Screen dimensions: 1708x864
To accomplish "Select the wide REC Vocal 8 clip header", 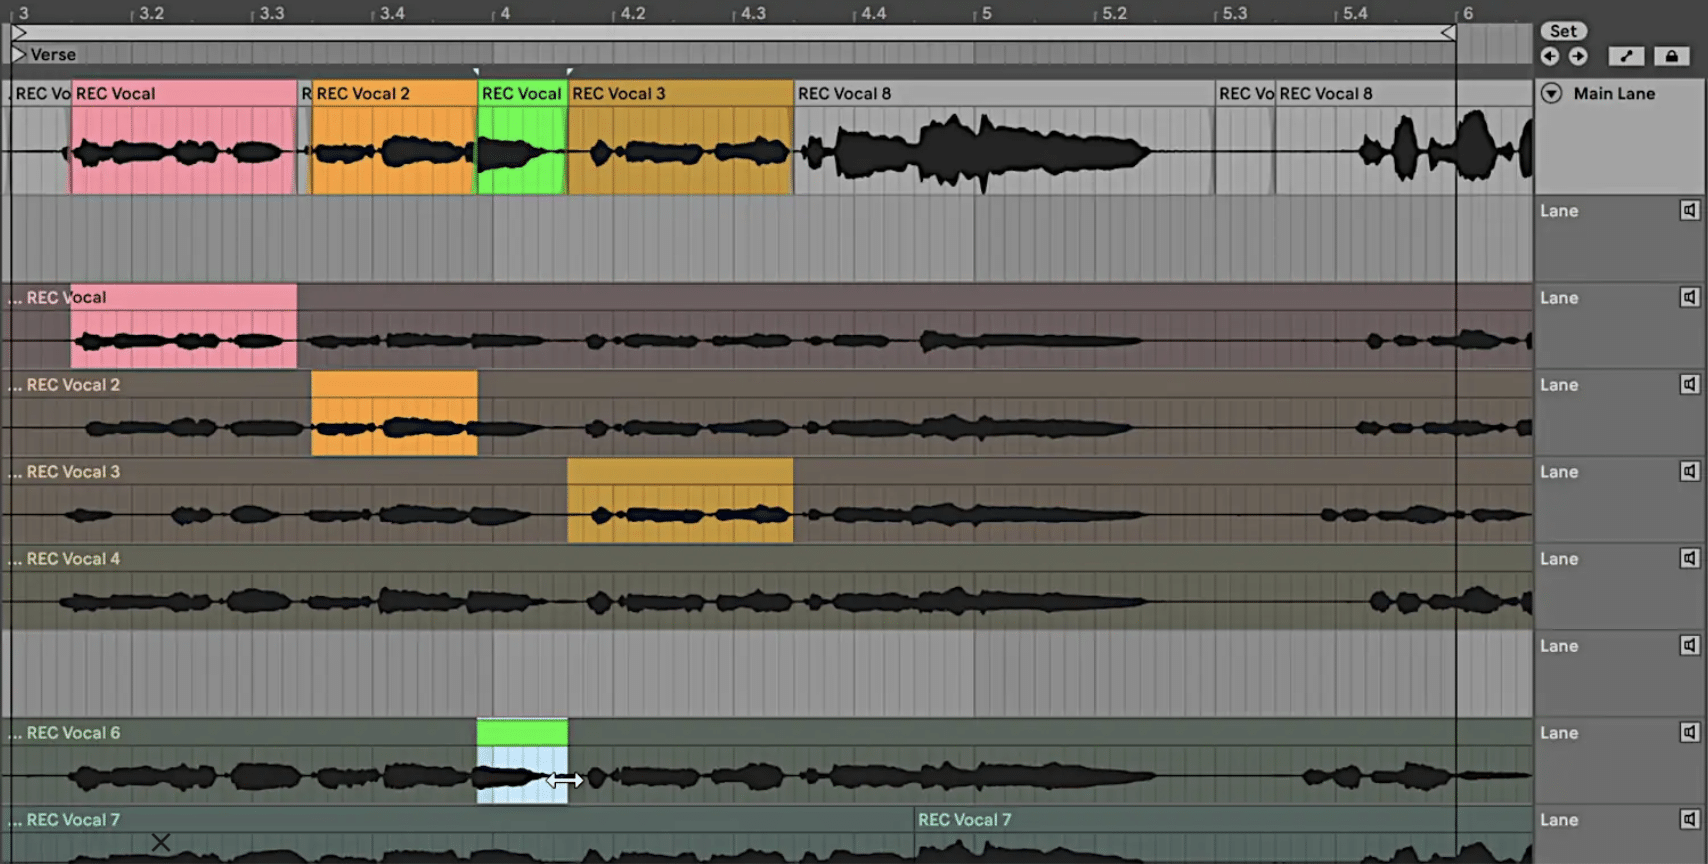I will tap(1004, 93).
